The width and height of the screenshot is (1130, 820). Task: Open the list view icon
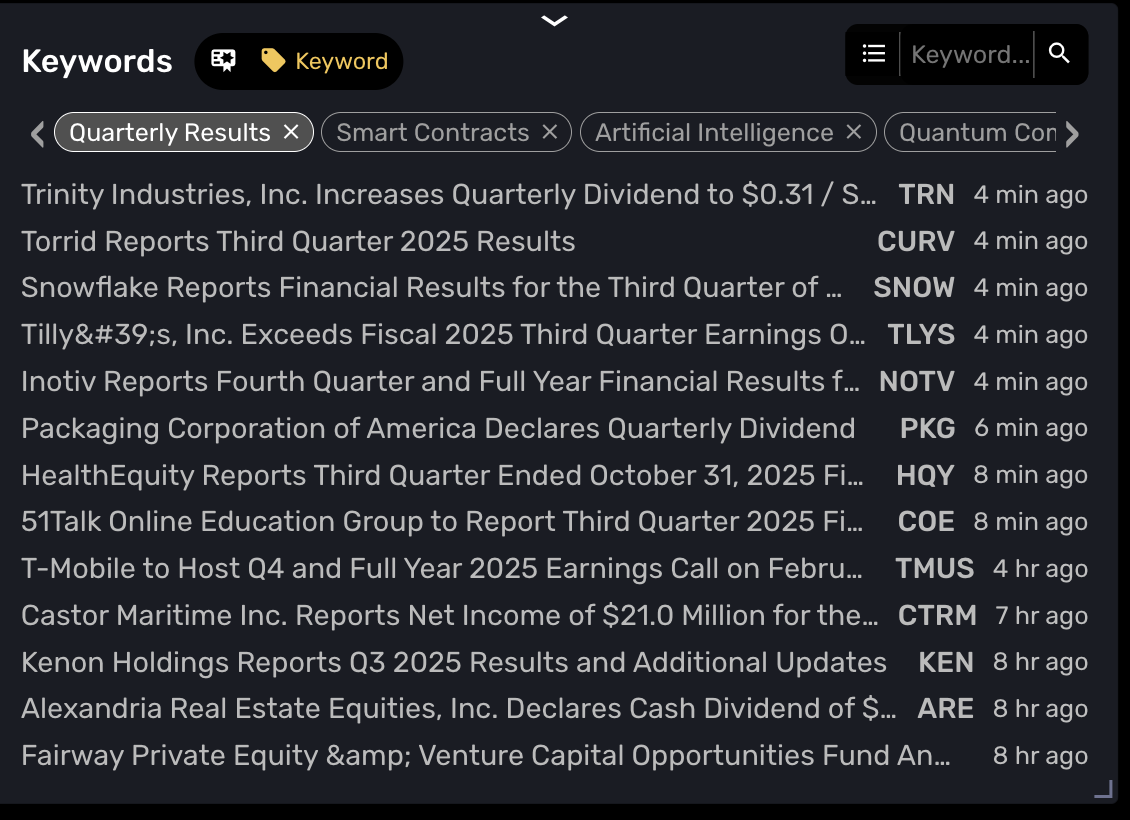coord(874,54)
